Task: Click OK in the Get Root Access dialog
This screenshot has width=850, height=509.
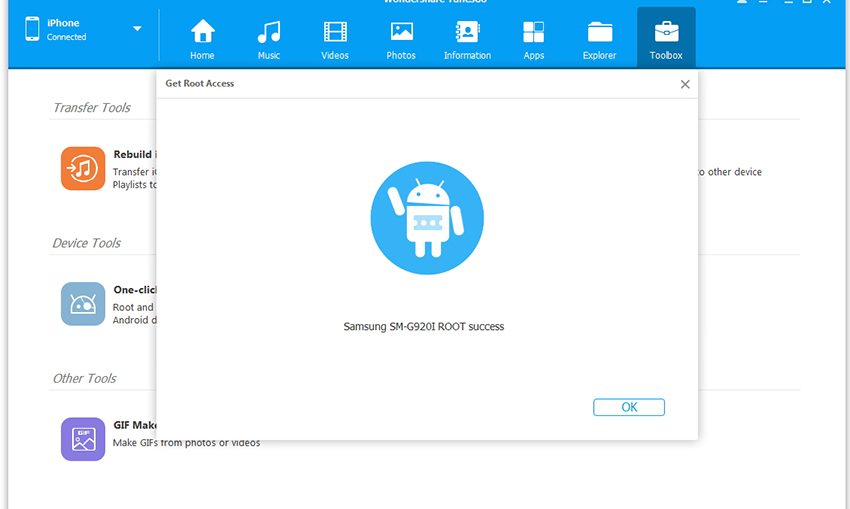Action: coord(629,407)
